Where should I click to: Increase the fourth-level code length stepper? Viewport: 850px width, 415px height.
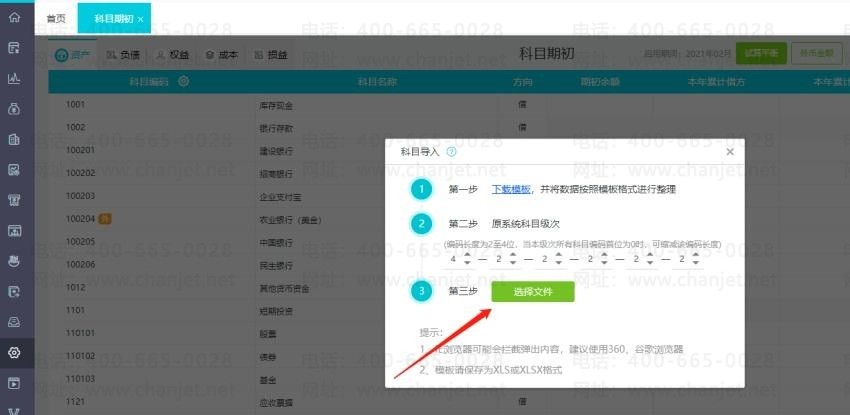tap(604, 255)
